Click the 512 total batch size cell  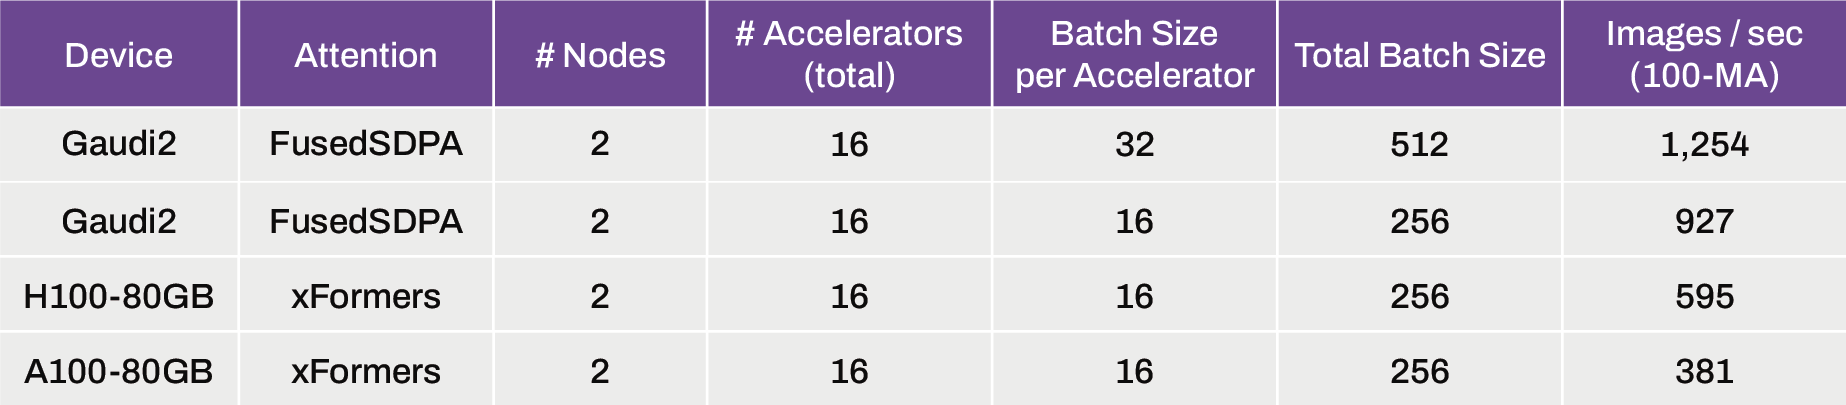click(1419, 144)
